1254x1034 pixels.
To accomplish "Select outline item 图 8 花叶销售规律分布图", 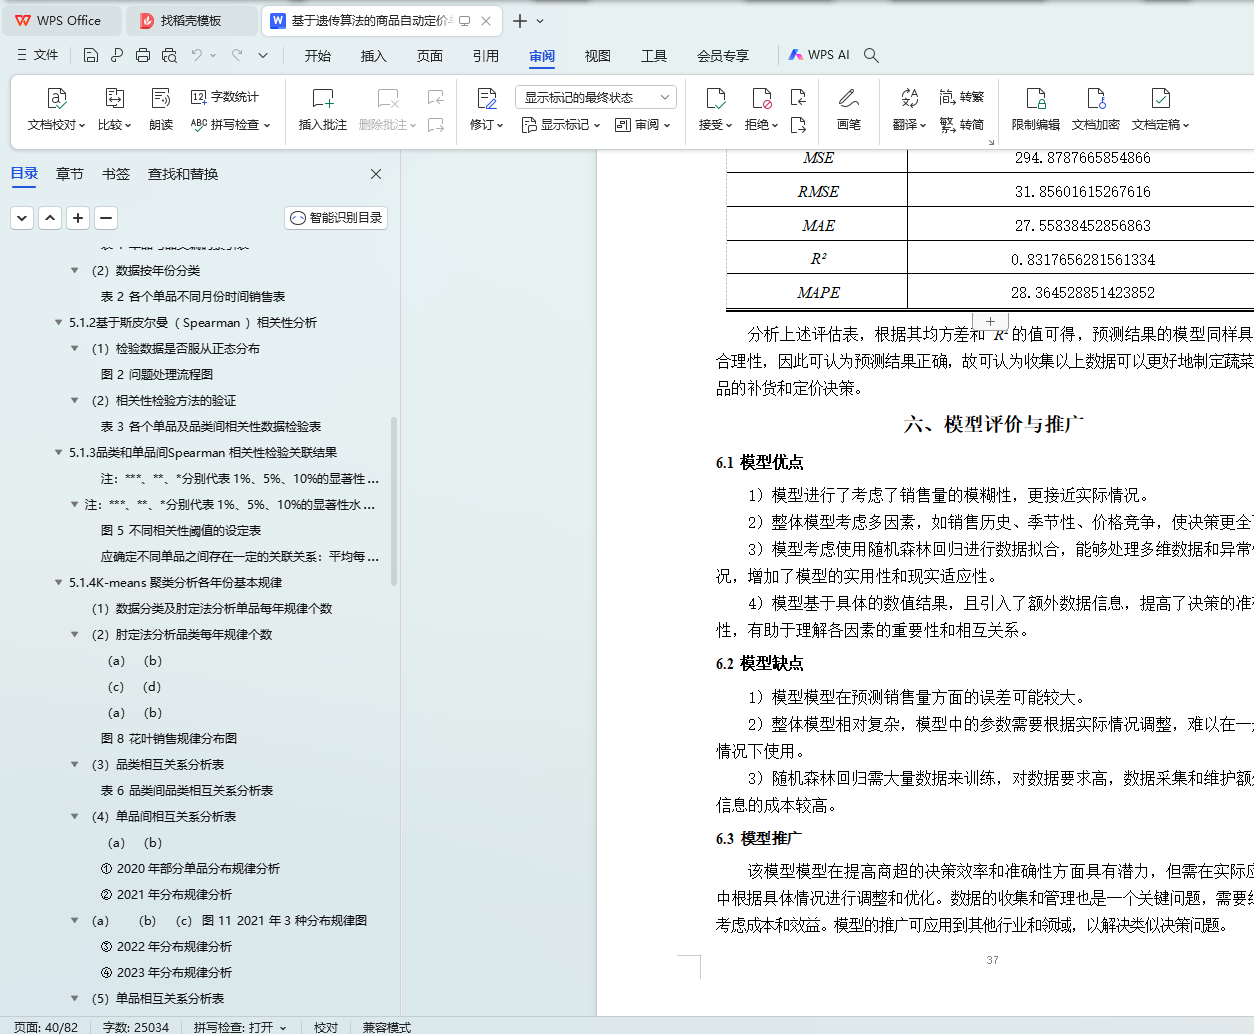I will click(x=169, y=738).
